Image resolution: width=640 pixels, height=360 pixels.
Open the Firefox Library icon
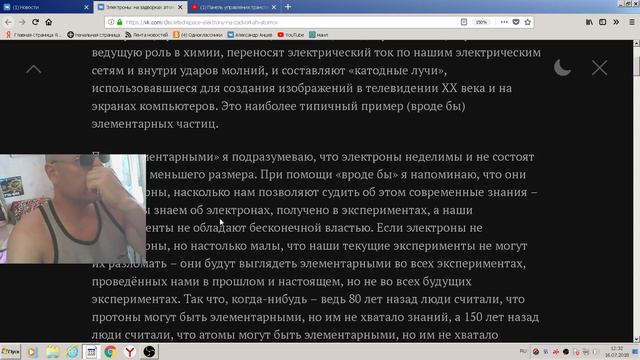click(589, 22)
